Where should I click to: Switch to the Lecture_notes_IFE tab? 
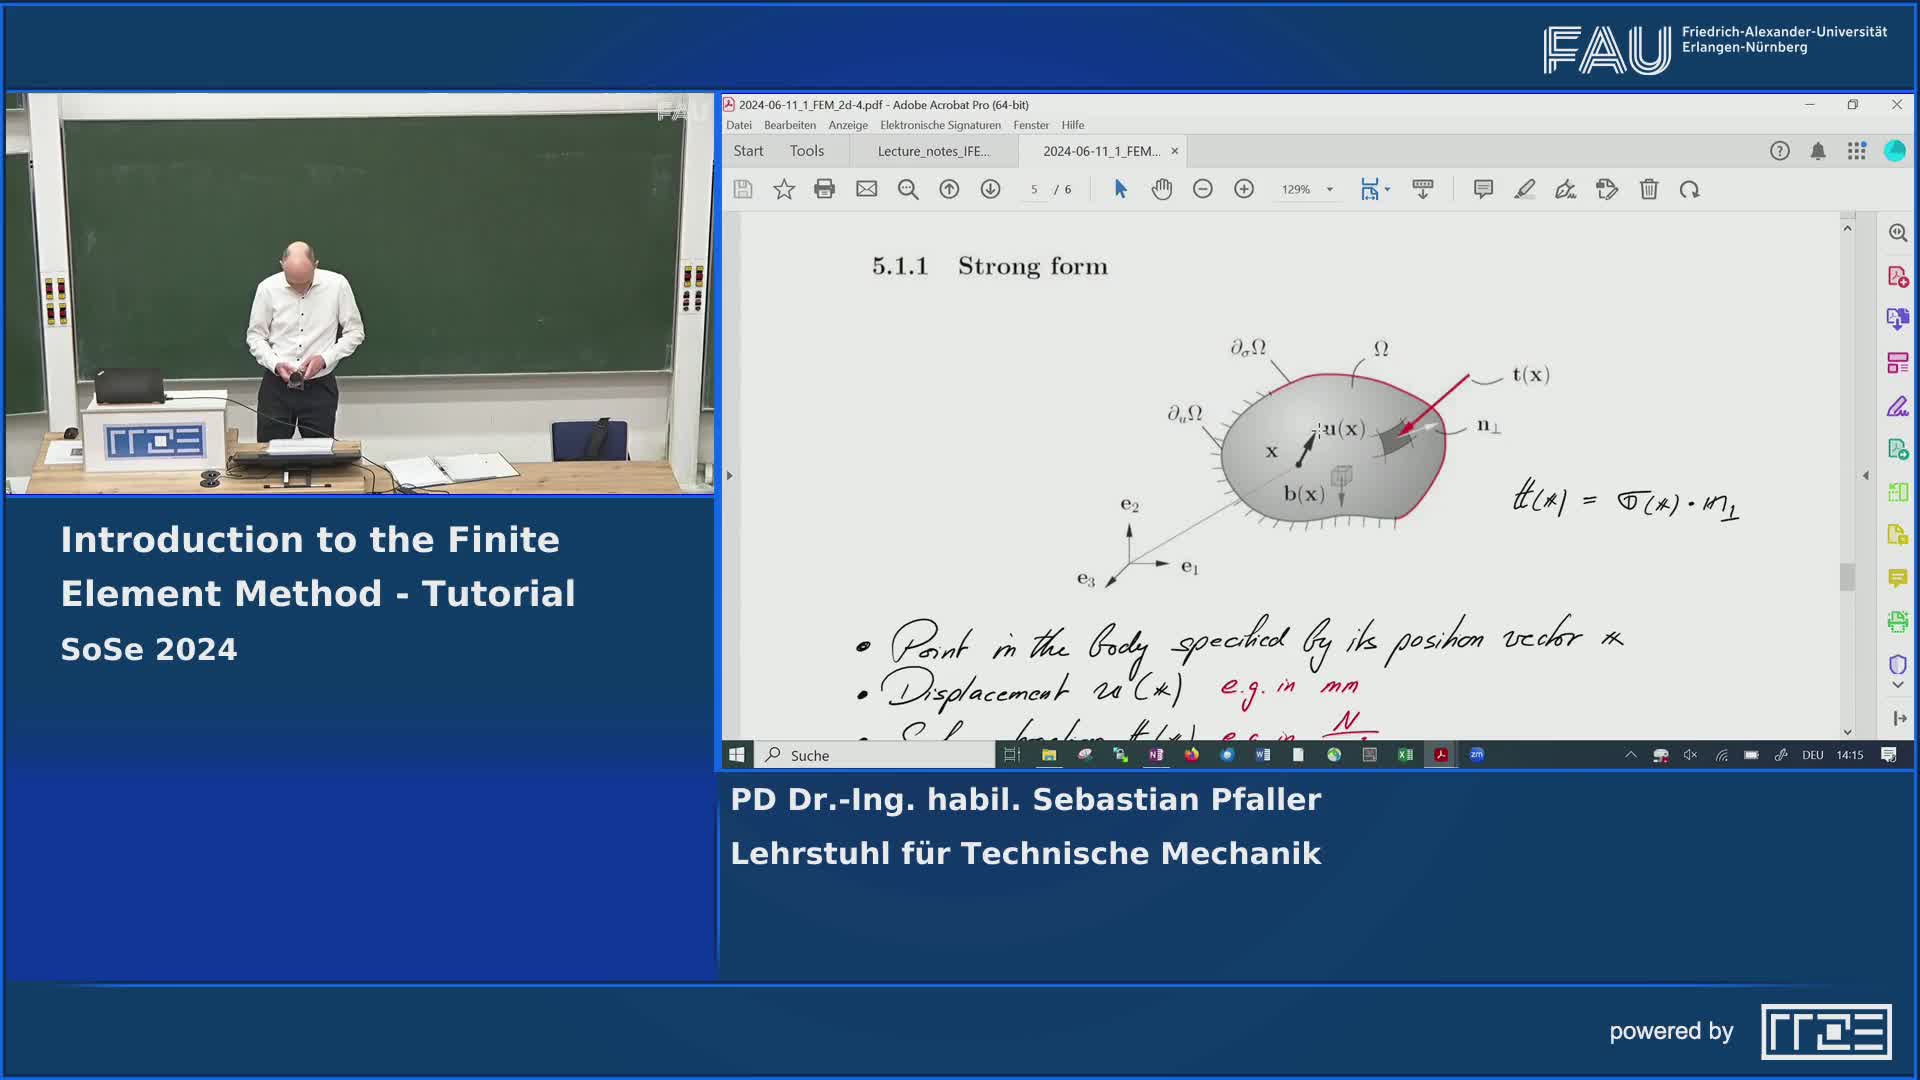tap(933, 151)
